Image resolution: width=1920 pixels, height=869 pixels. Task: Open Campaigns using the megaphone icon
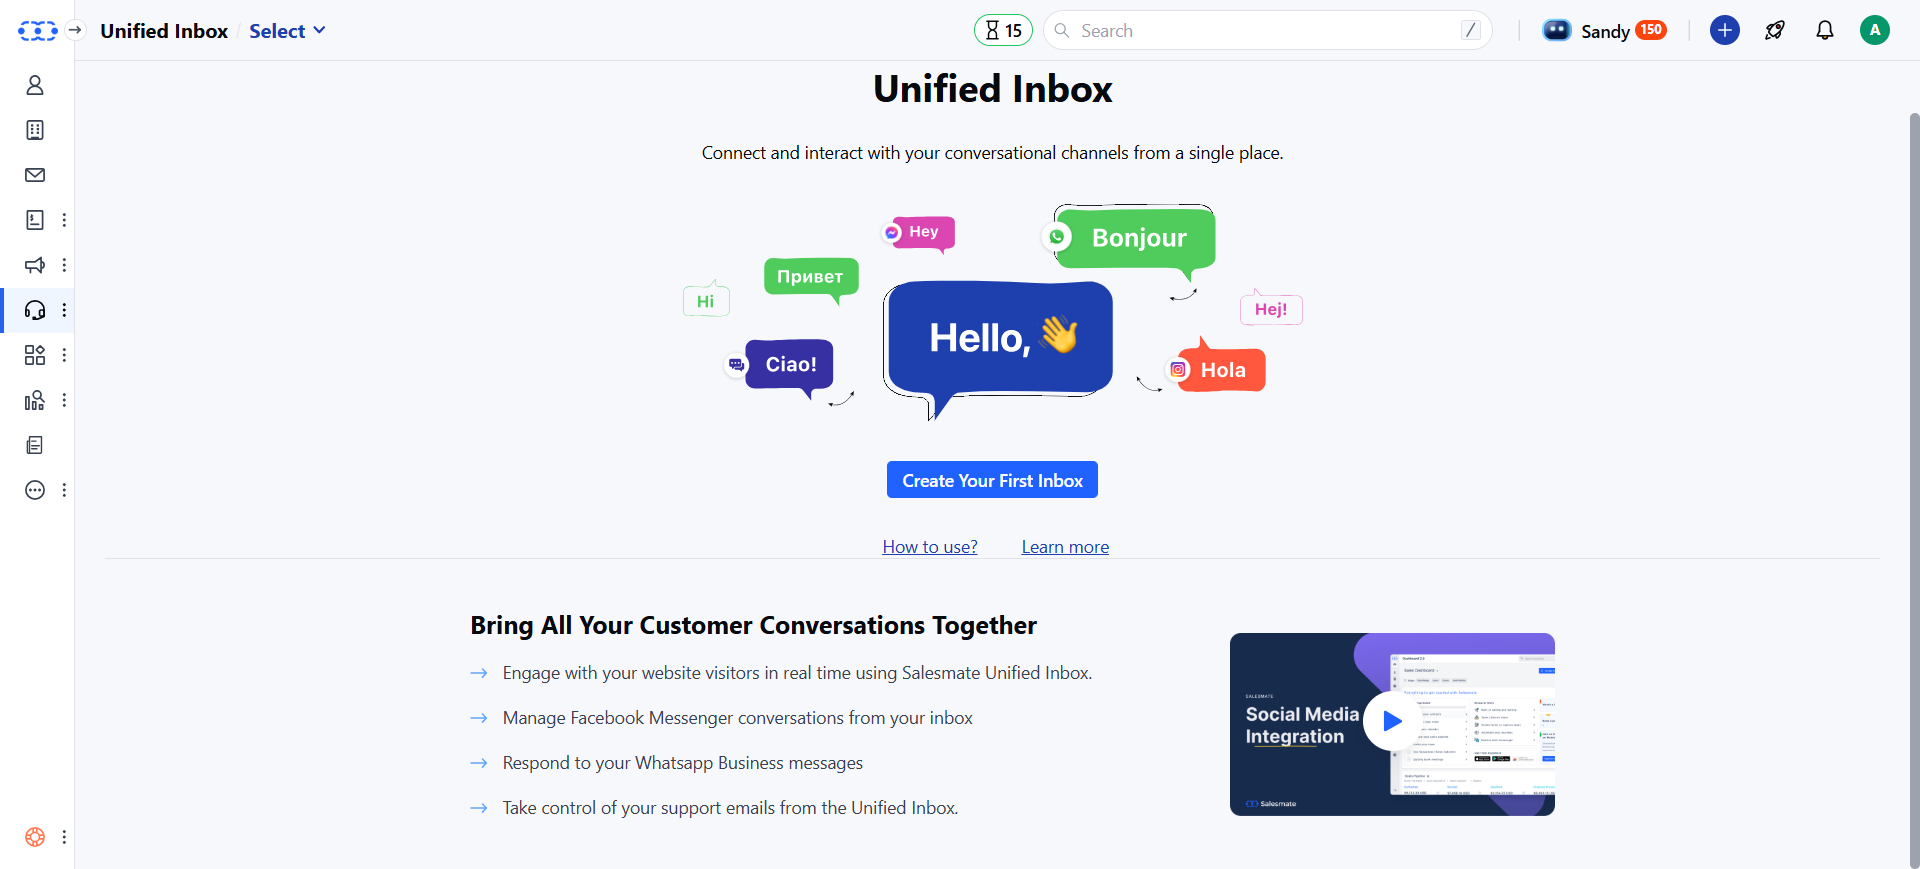(35, 265)
